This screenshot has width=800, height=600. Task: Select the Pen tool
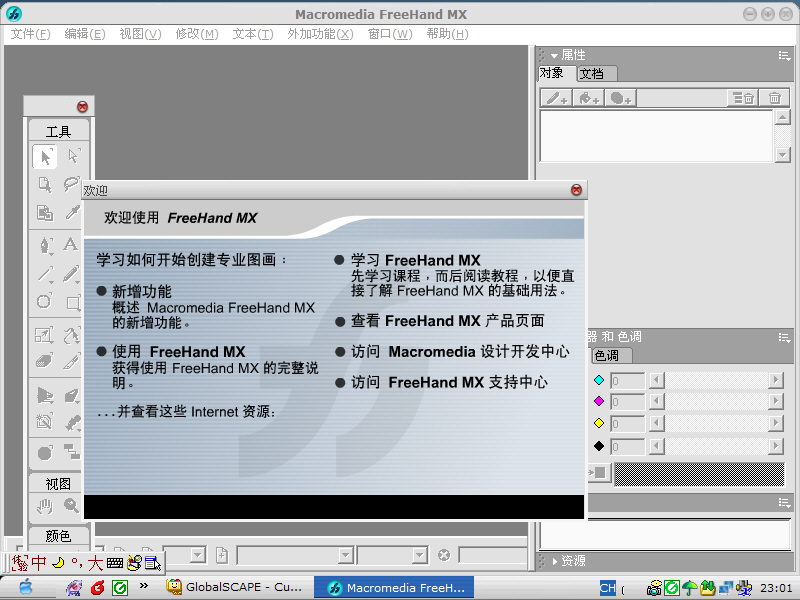(x=45, y=245)
